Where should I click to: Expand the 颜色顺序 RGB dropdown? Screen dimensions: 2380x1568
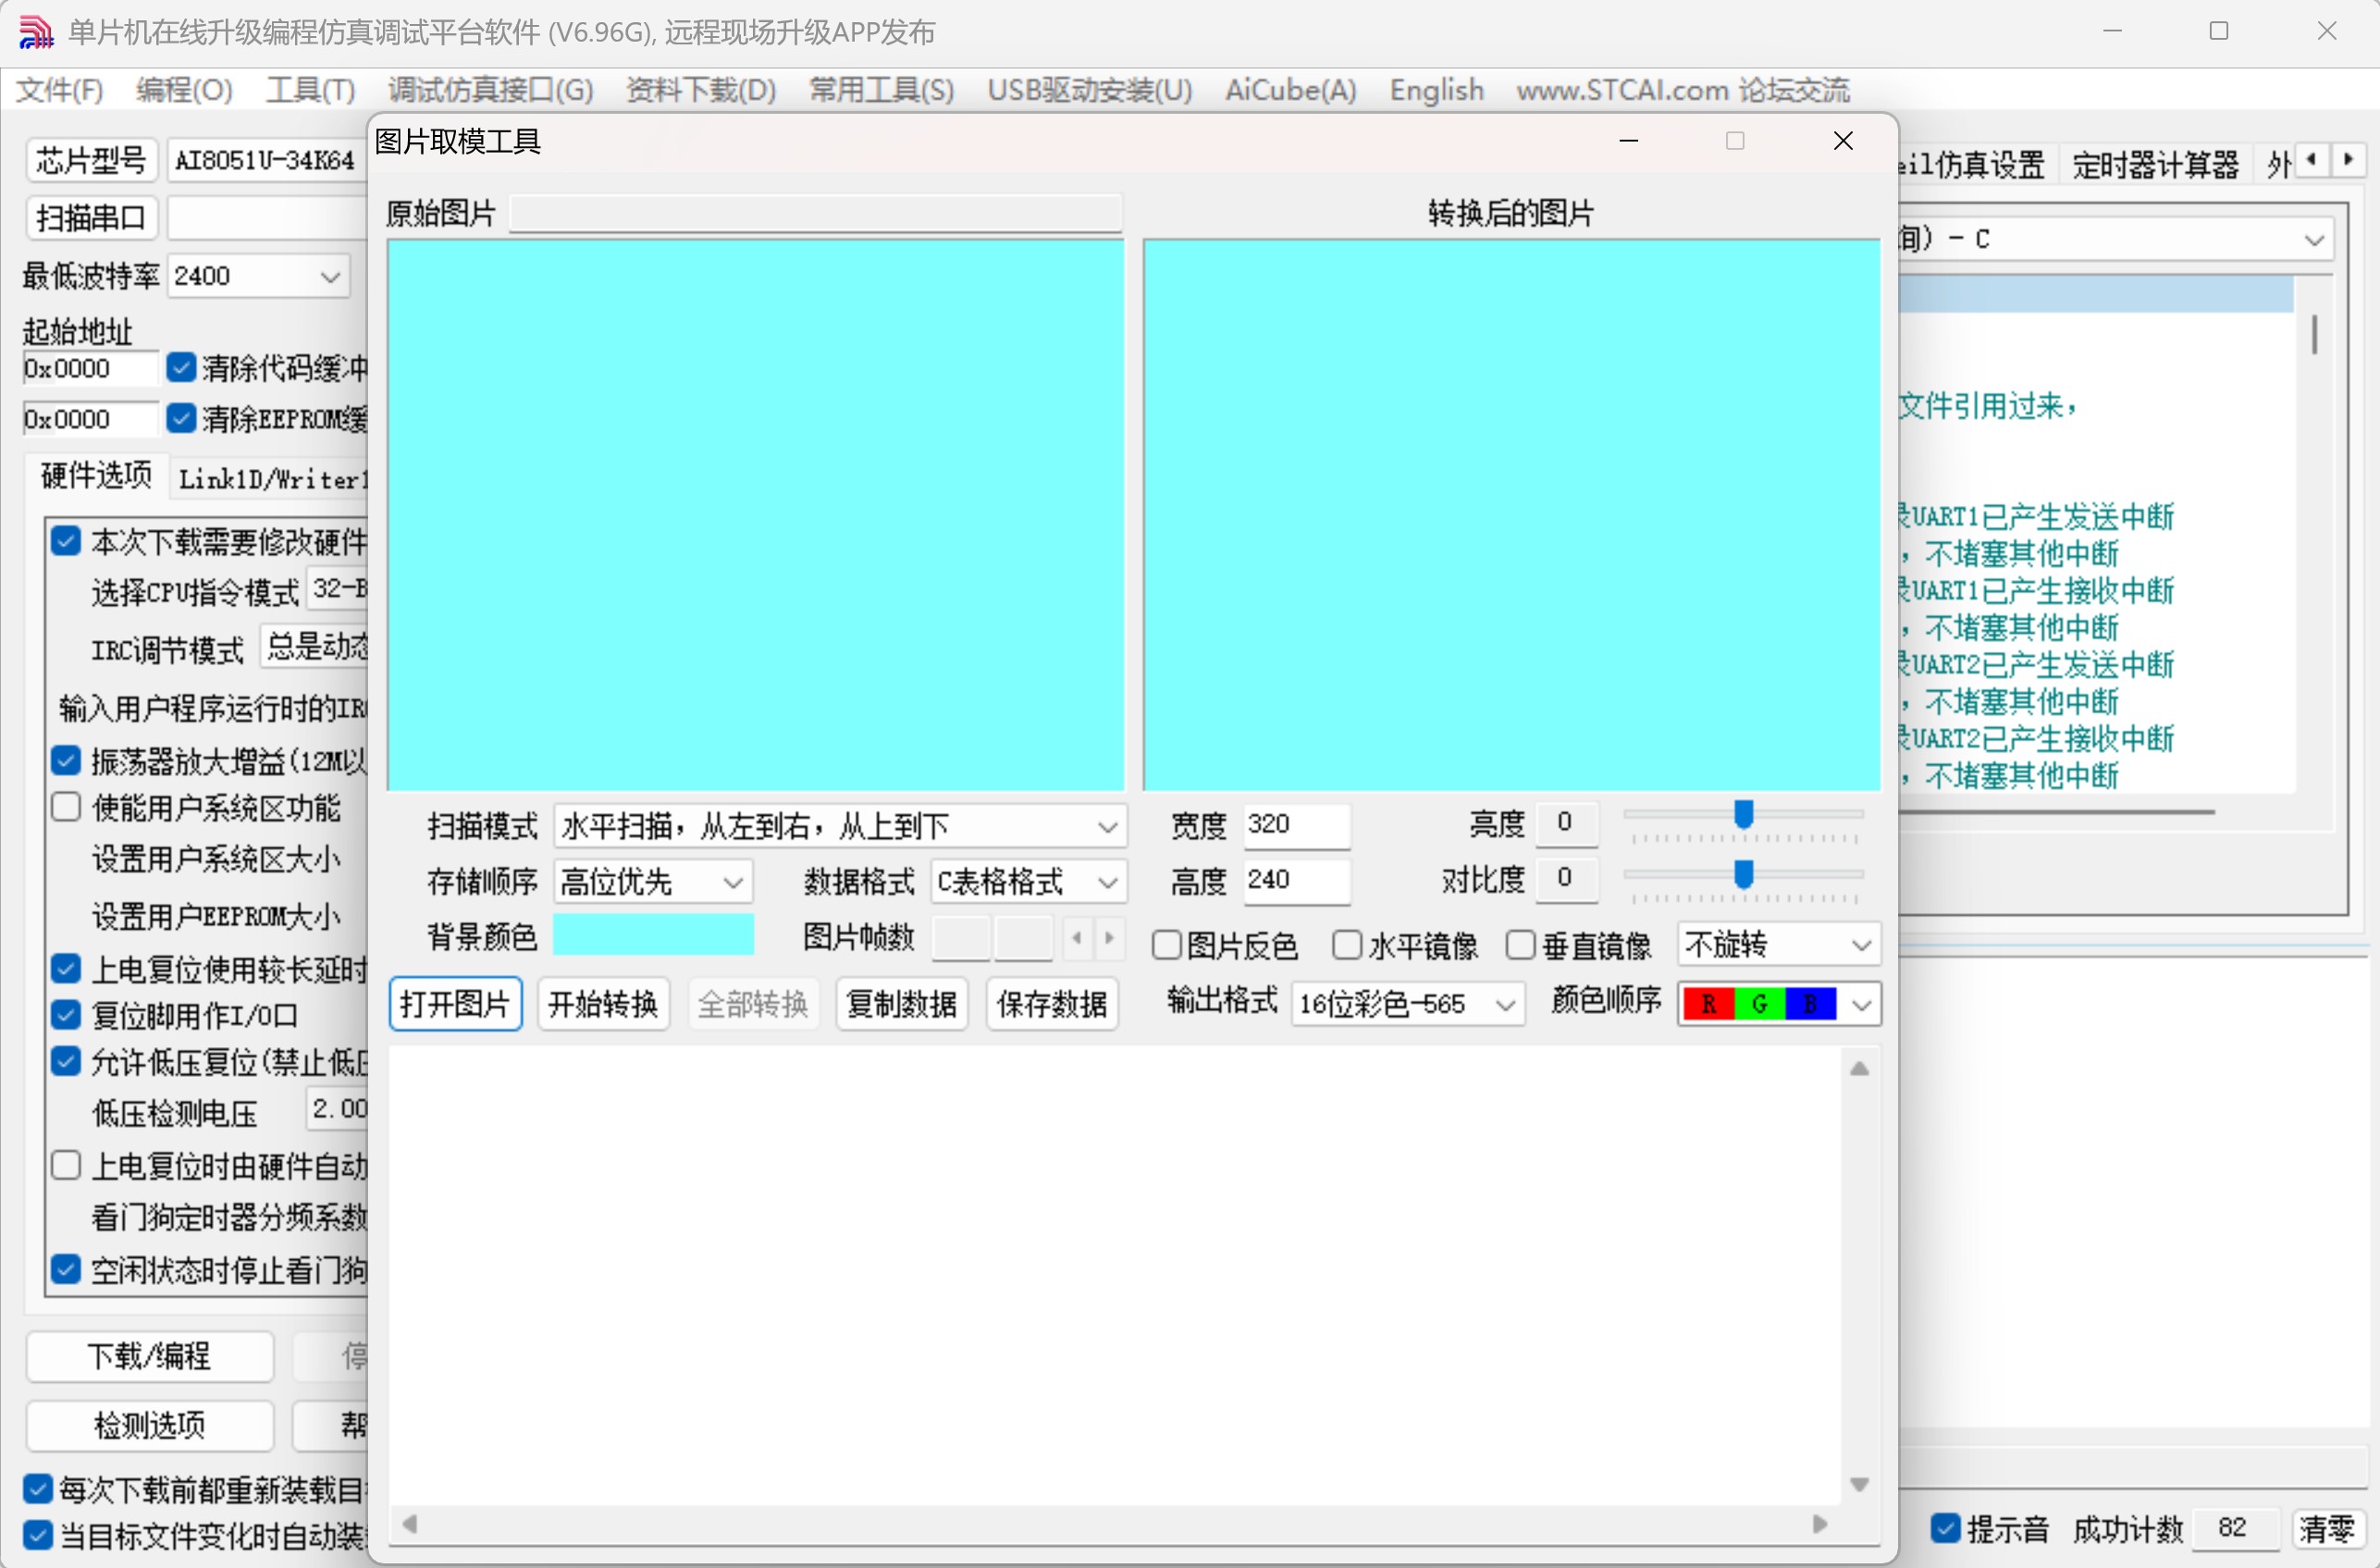coord(1861,1005)
